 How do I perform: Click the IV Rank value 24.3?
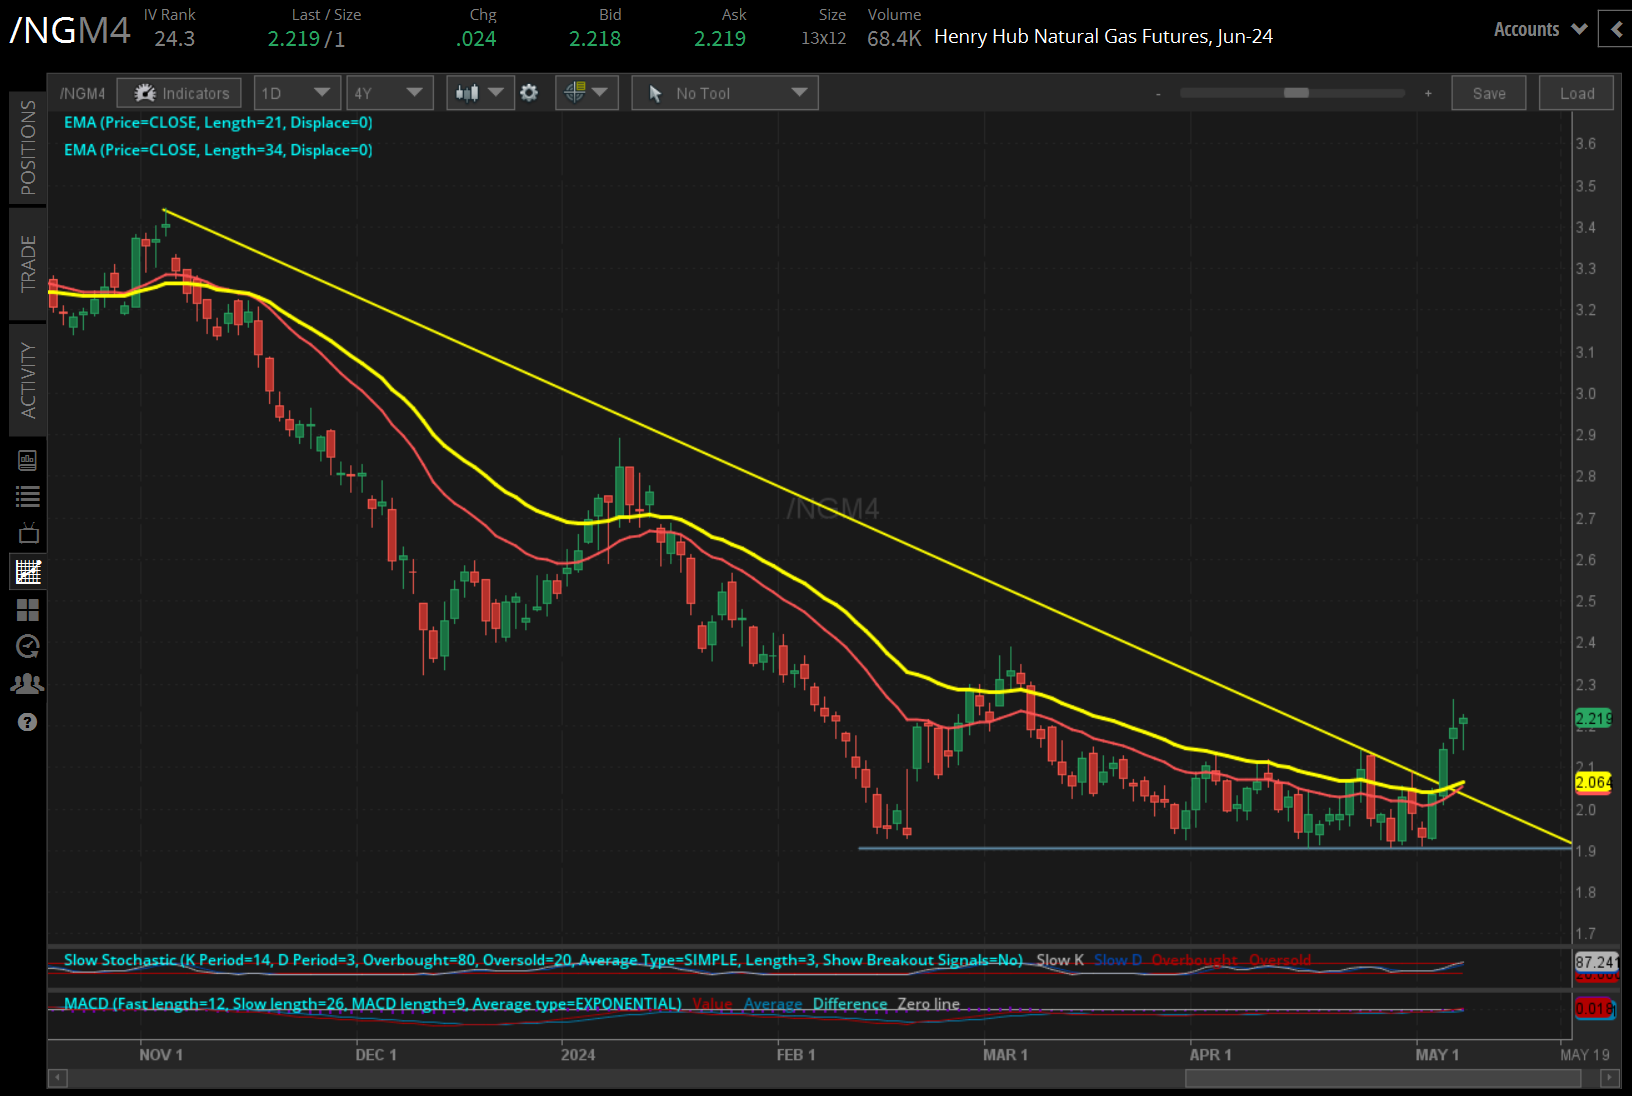(x=175, y=39)
